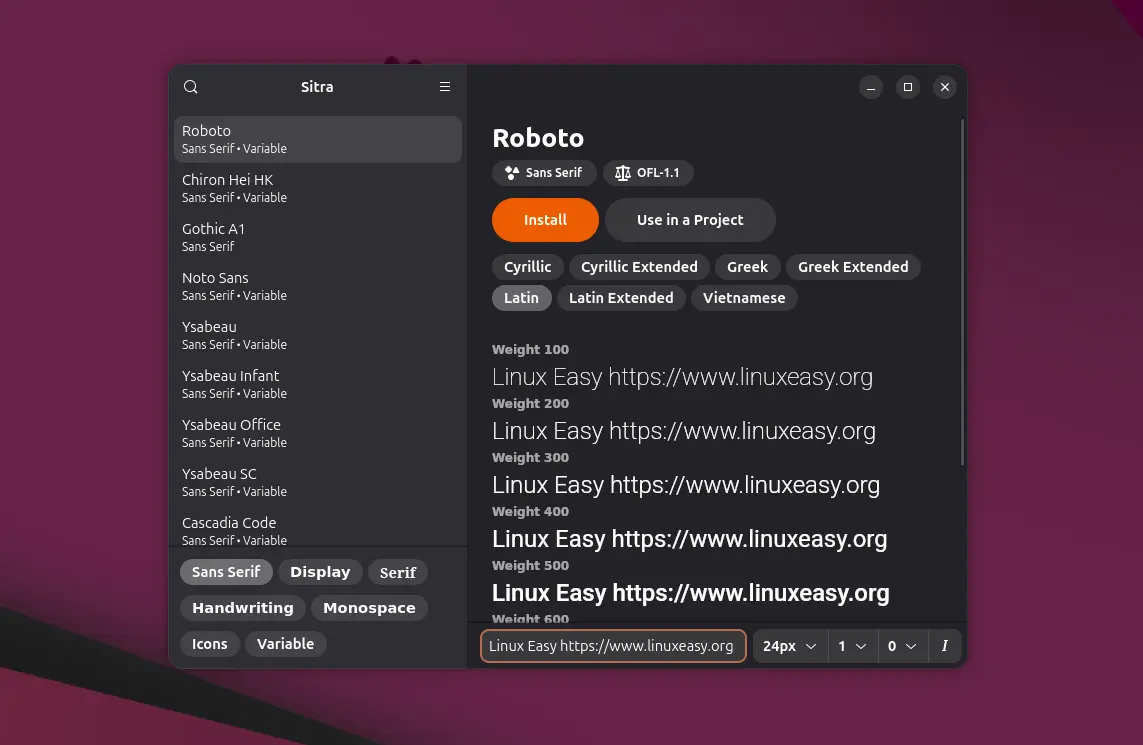
Task: Enable the Variable fonts filter
Action: (285, 643)
